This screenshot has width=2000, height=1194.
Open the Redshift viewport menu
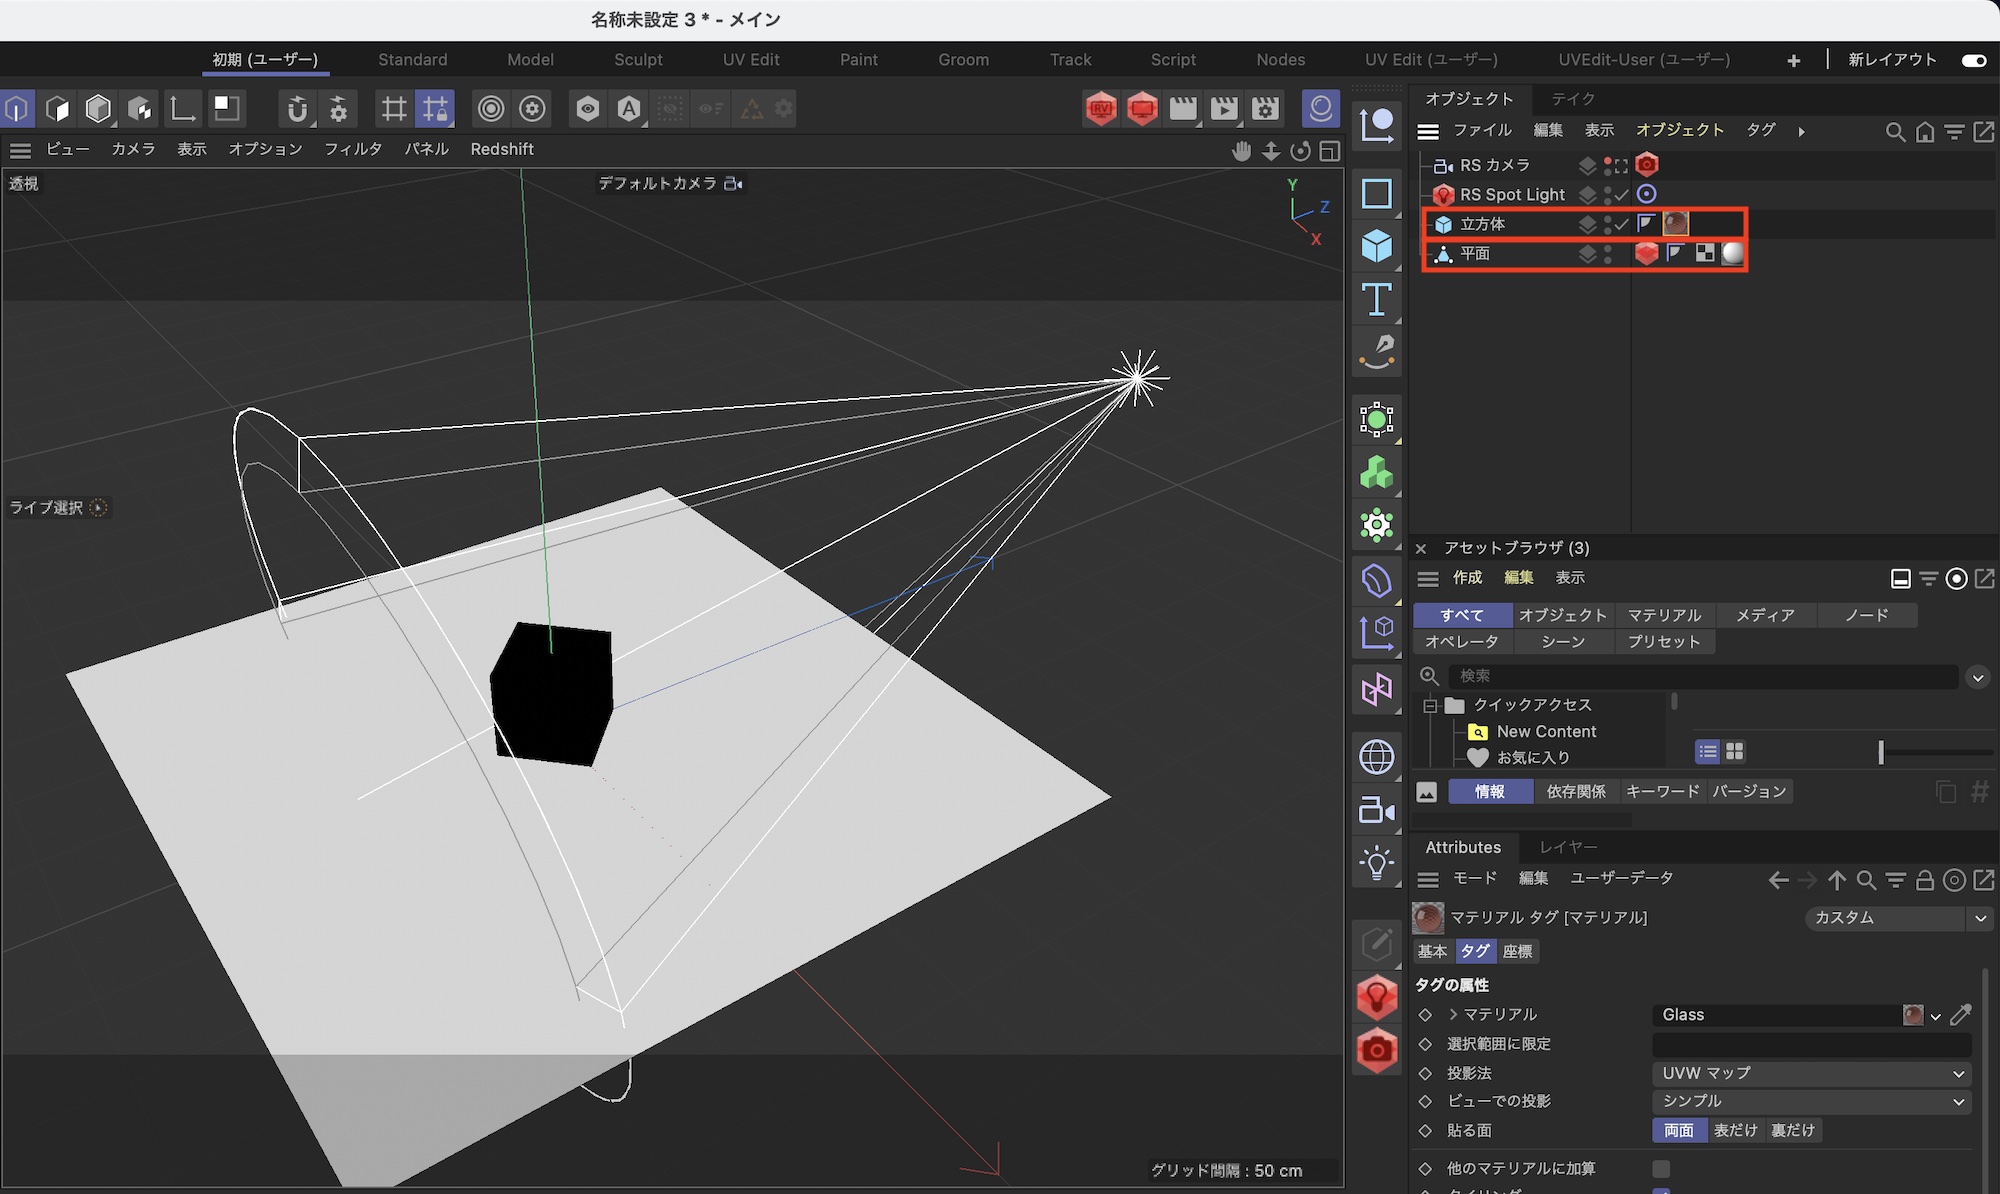tap(502, 149)
